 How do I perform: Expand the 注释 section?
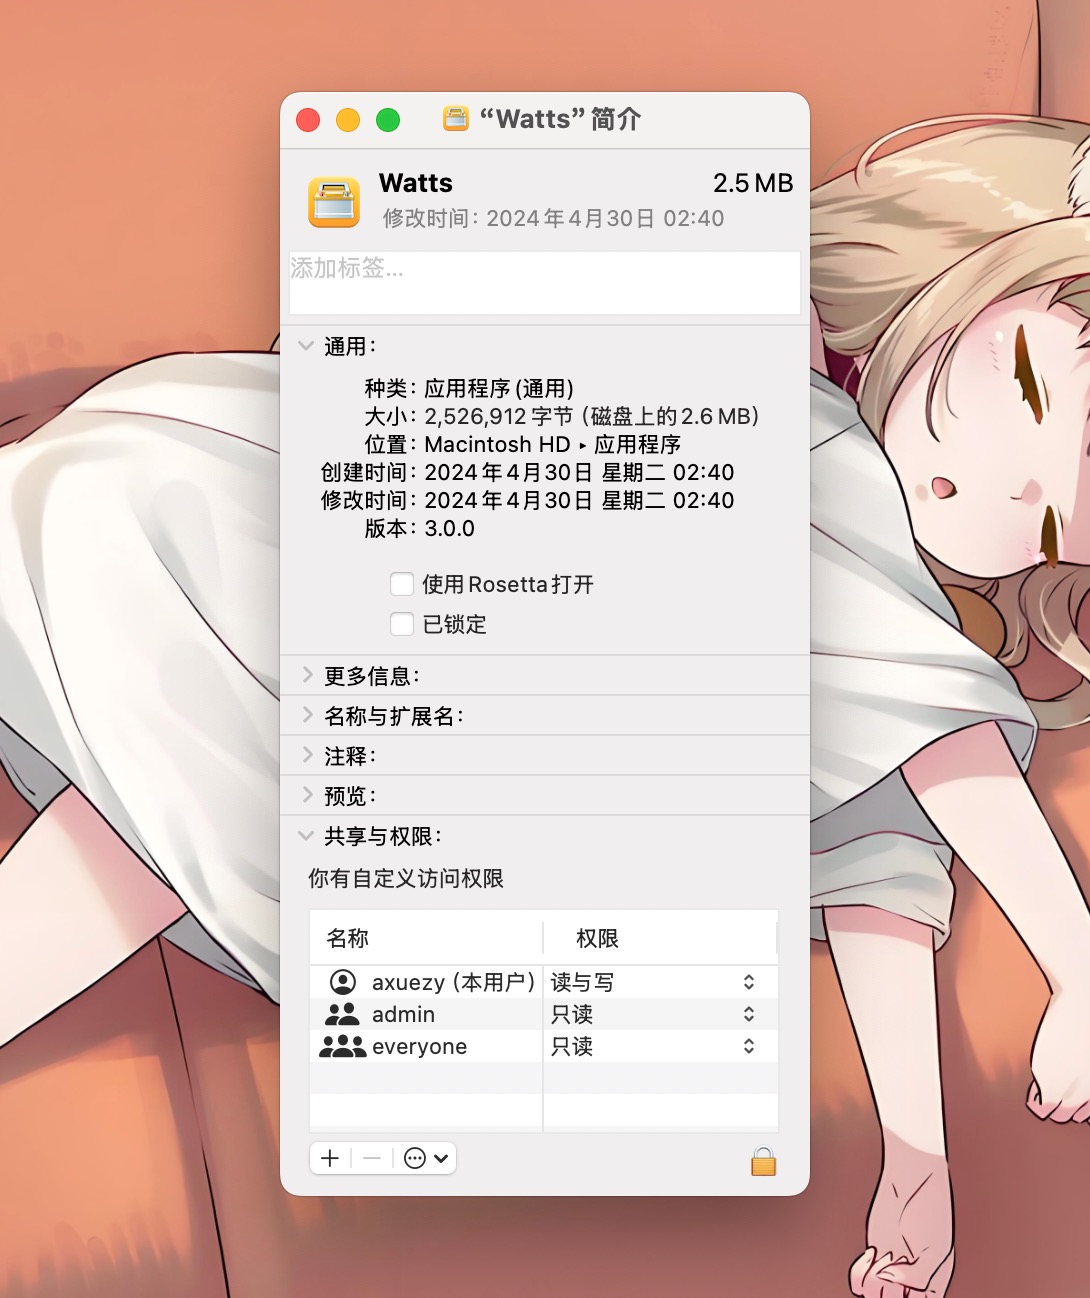point(307,755)
